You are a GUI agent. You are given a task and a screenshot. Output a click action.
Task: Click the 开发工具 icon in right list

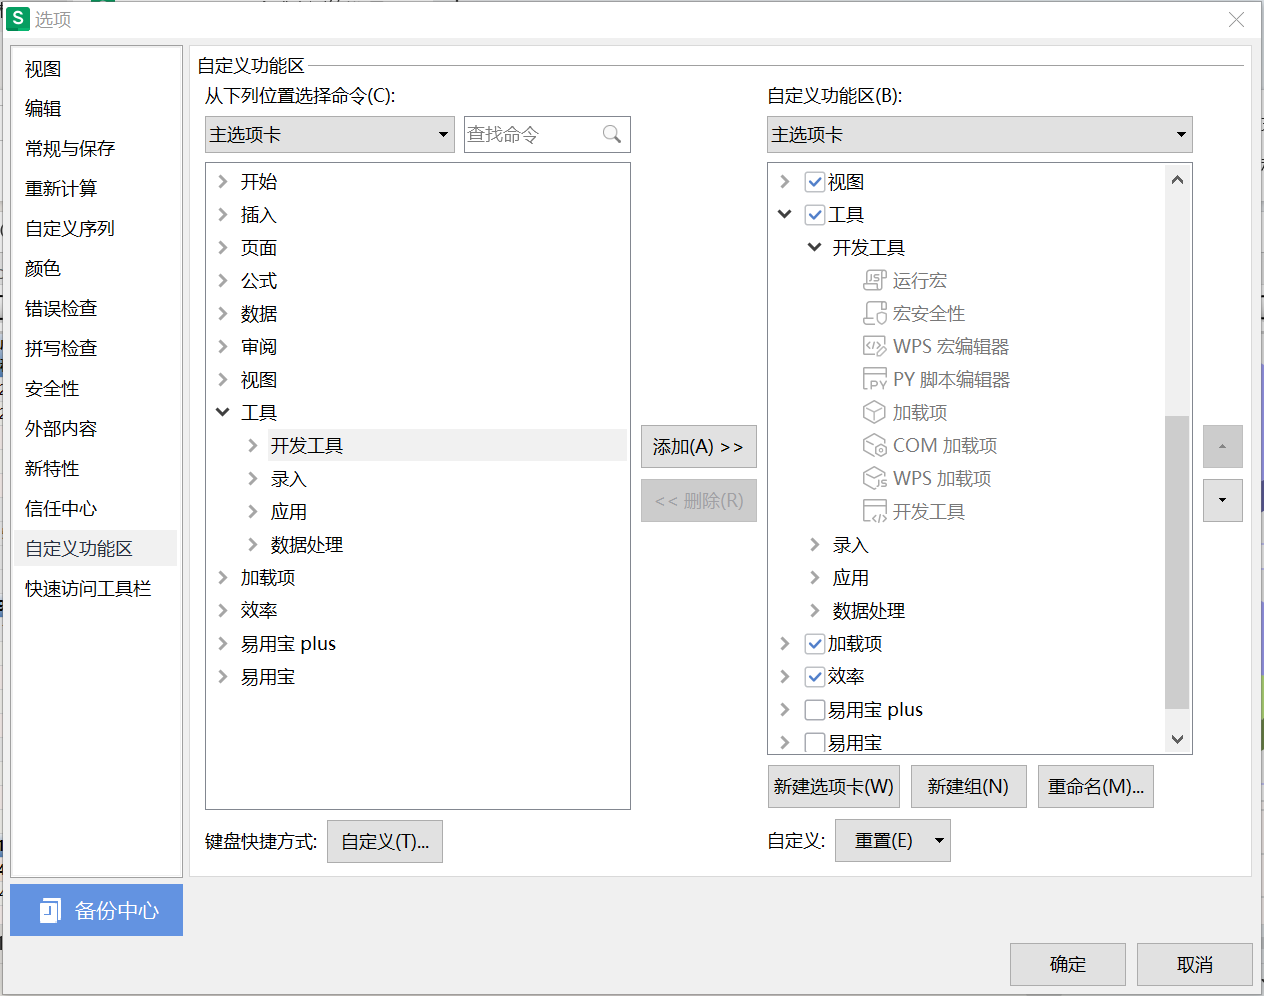click(873, 511)
